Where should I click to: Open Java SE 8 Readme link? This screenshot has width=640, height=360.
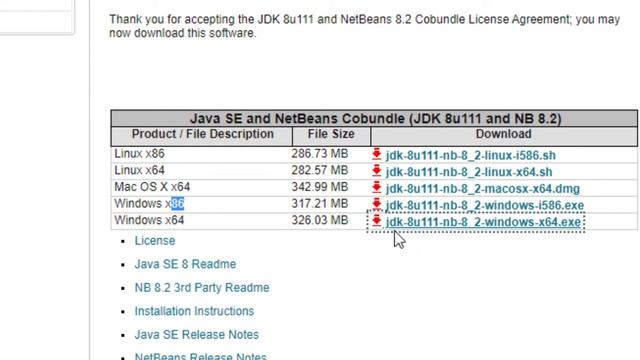tap(185, 264)
